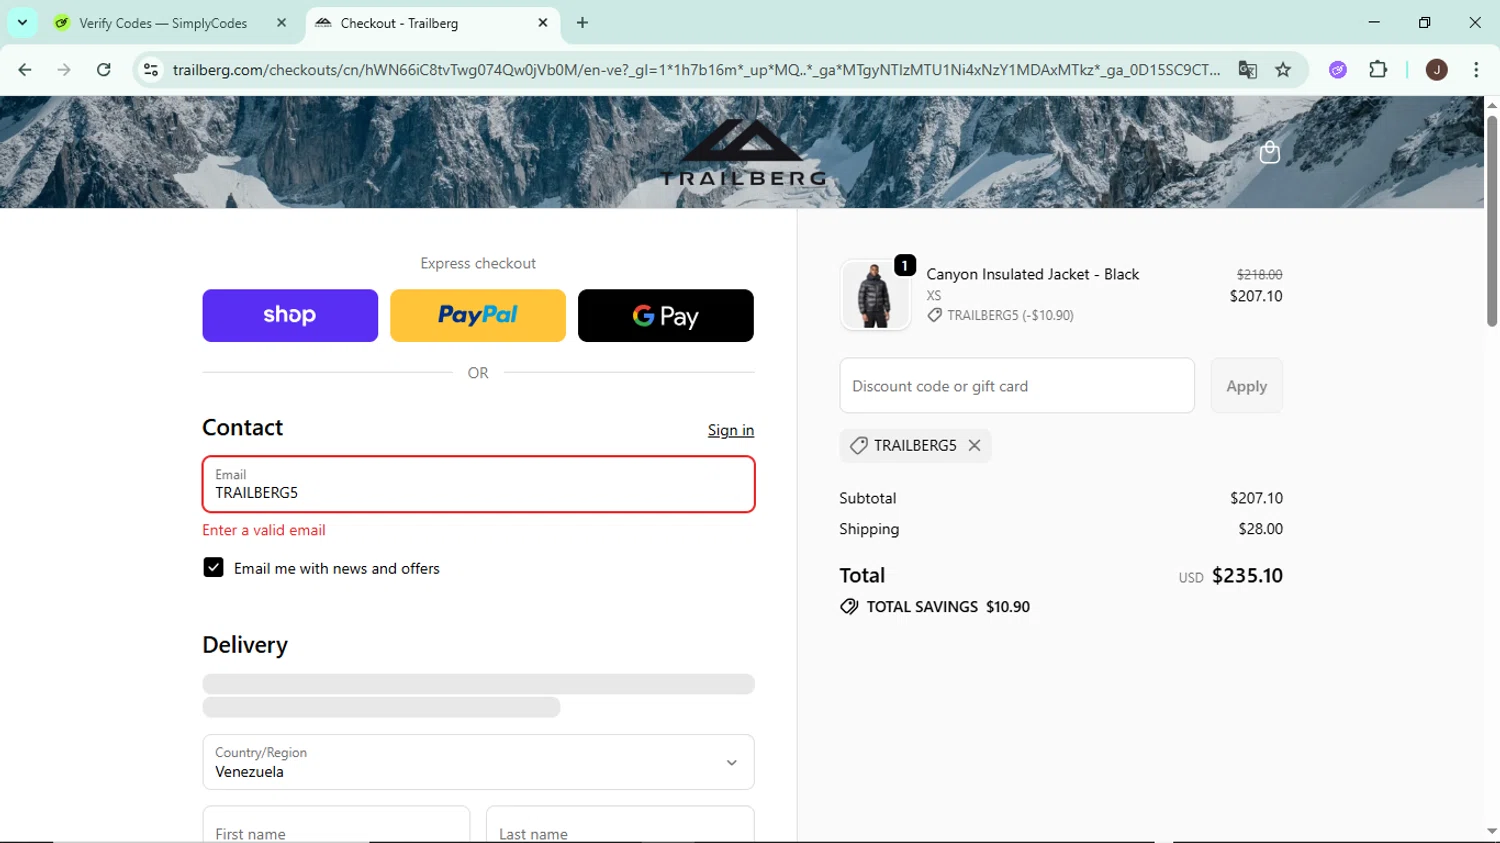This screenshot has width=1500, height=843.
Task: Click the $235.10 total amount
Action: pyautogui.click(x=1247, y=576)
